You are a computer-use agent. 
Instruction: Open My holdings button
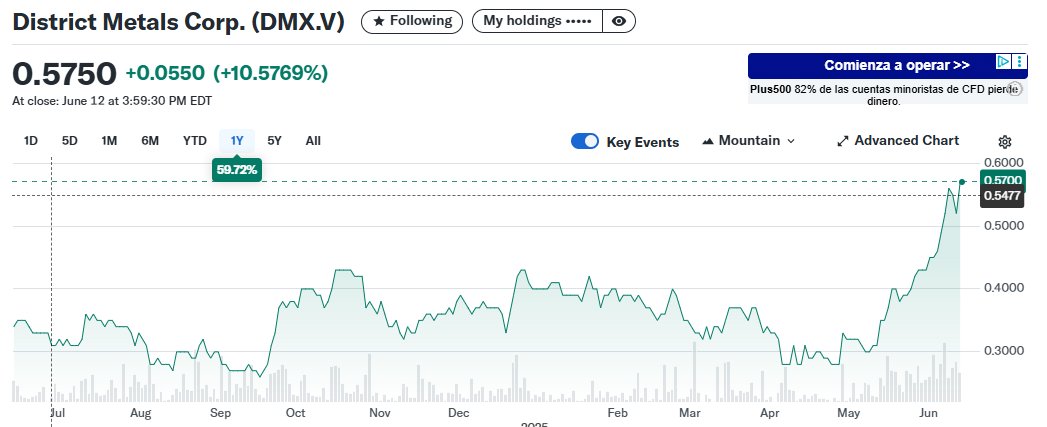click(x=538, y=21)
